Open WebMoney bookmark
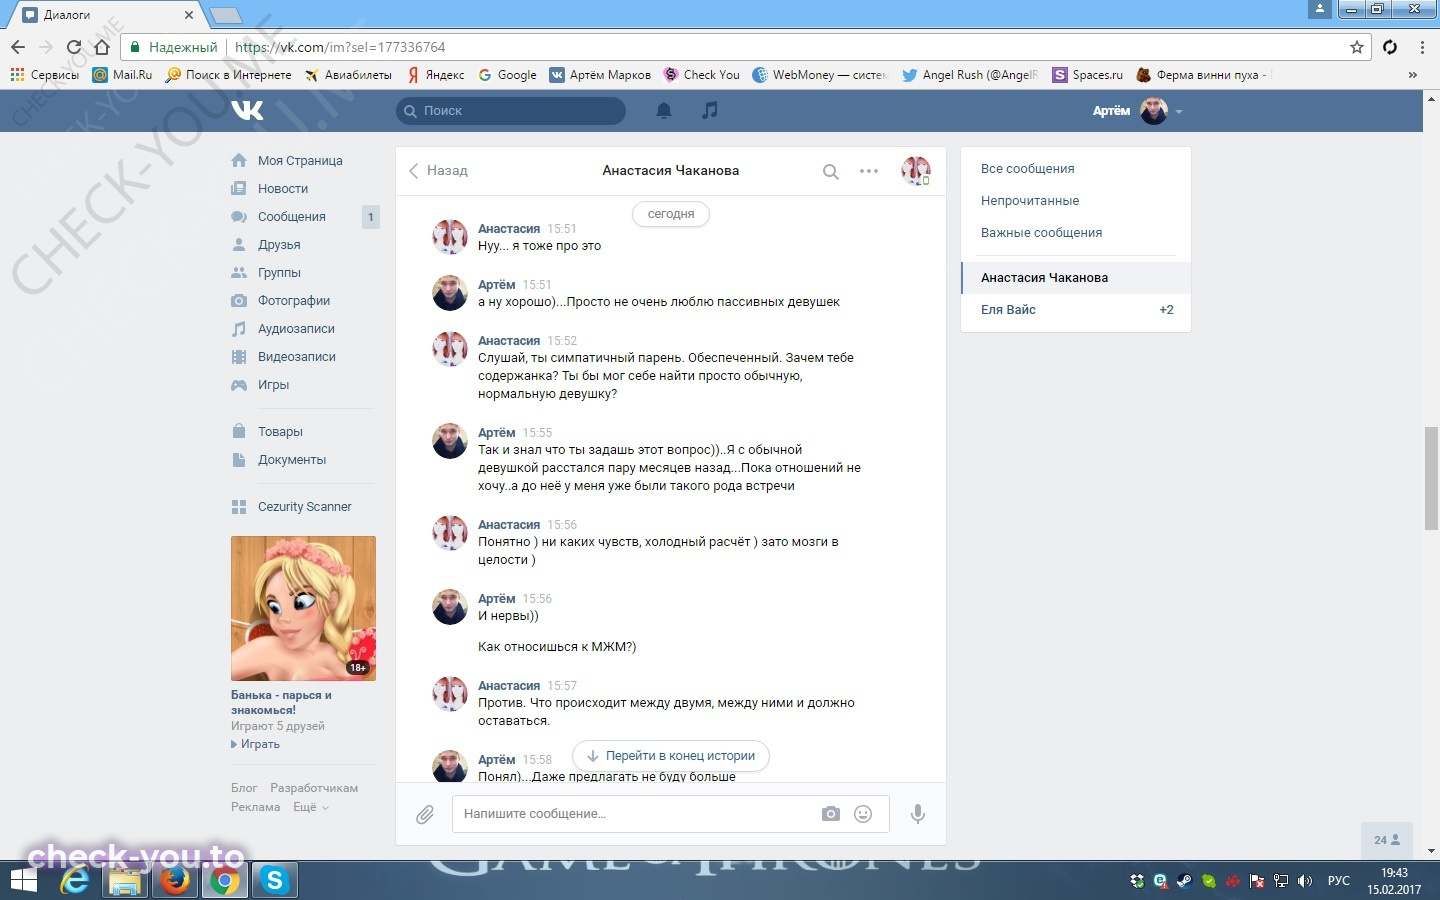This screenshot has height=900, width=1440. [x=819, y=75]
